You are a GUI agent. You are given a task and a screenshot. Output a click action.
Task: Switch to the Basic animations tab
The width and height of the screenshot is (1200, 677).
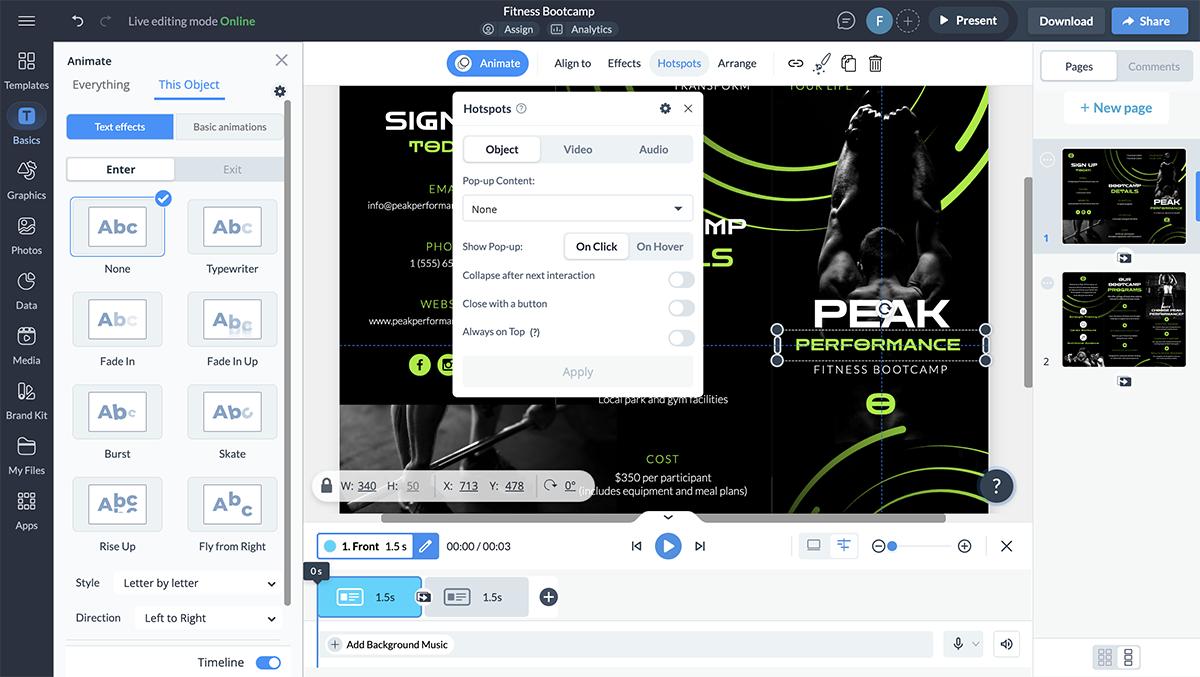coord(230,127)
